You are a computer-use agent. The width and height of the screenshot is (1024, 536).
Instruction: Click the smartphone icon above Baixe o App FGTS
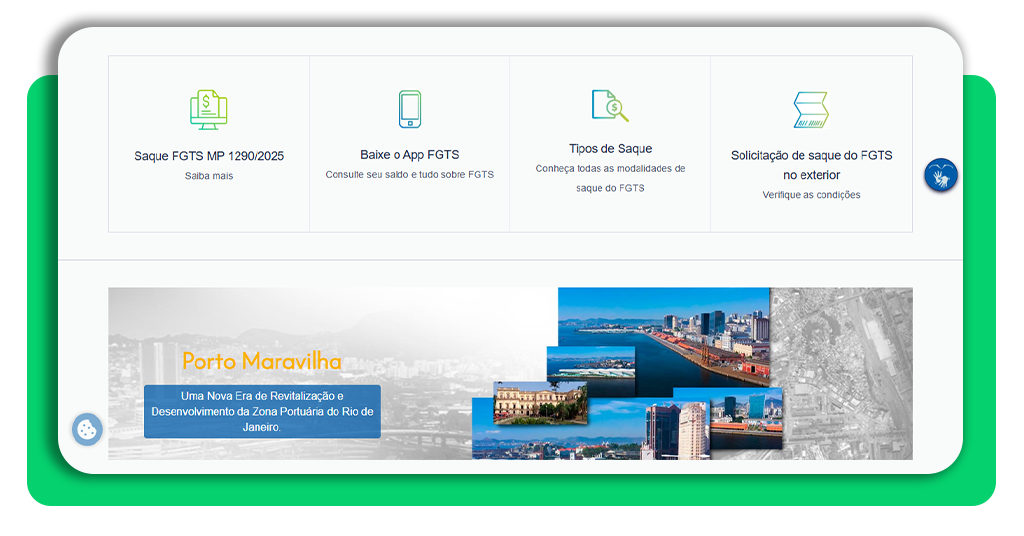(409, 109)
